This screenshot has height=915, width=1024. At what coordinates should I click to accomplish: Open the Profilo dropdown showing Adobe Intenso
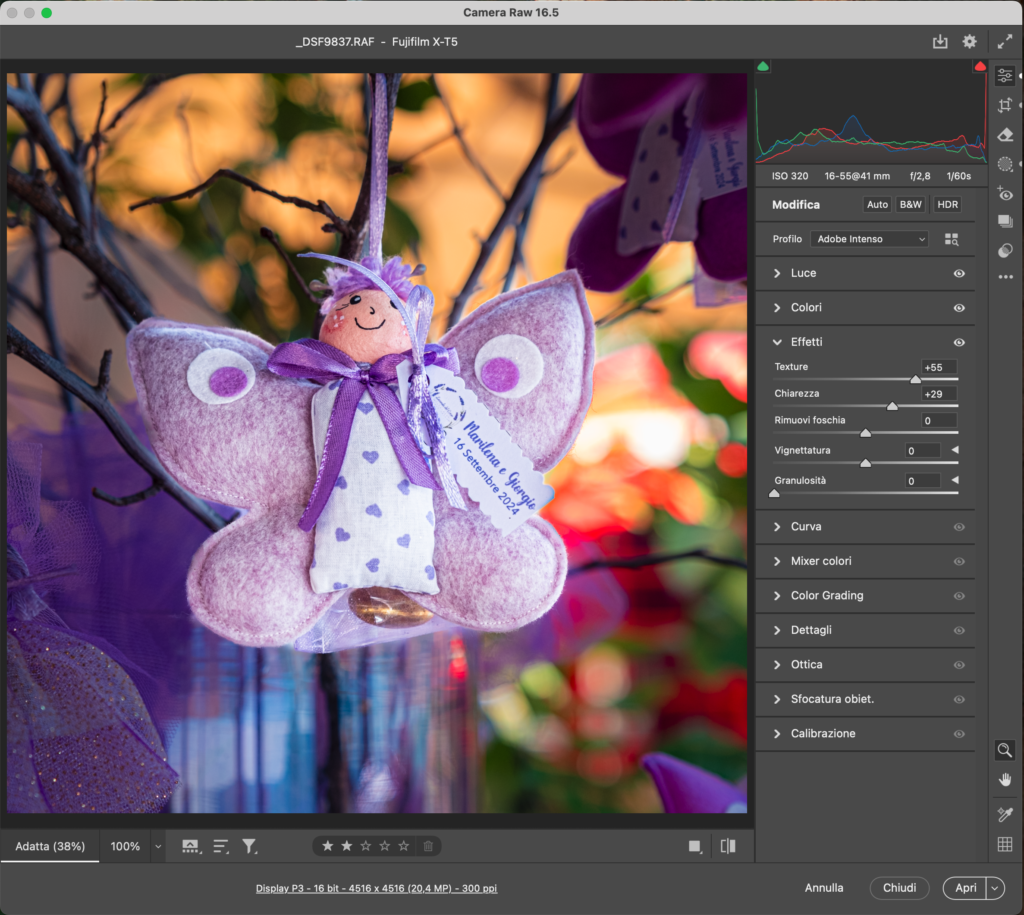pyautogui.click(x=868, y=238)
